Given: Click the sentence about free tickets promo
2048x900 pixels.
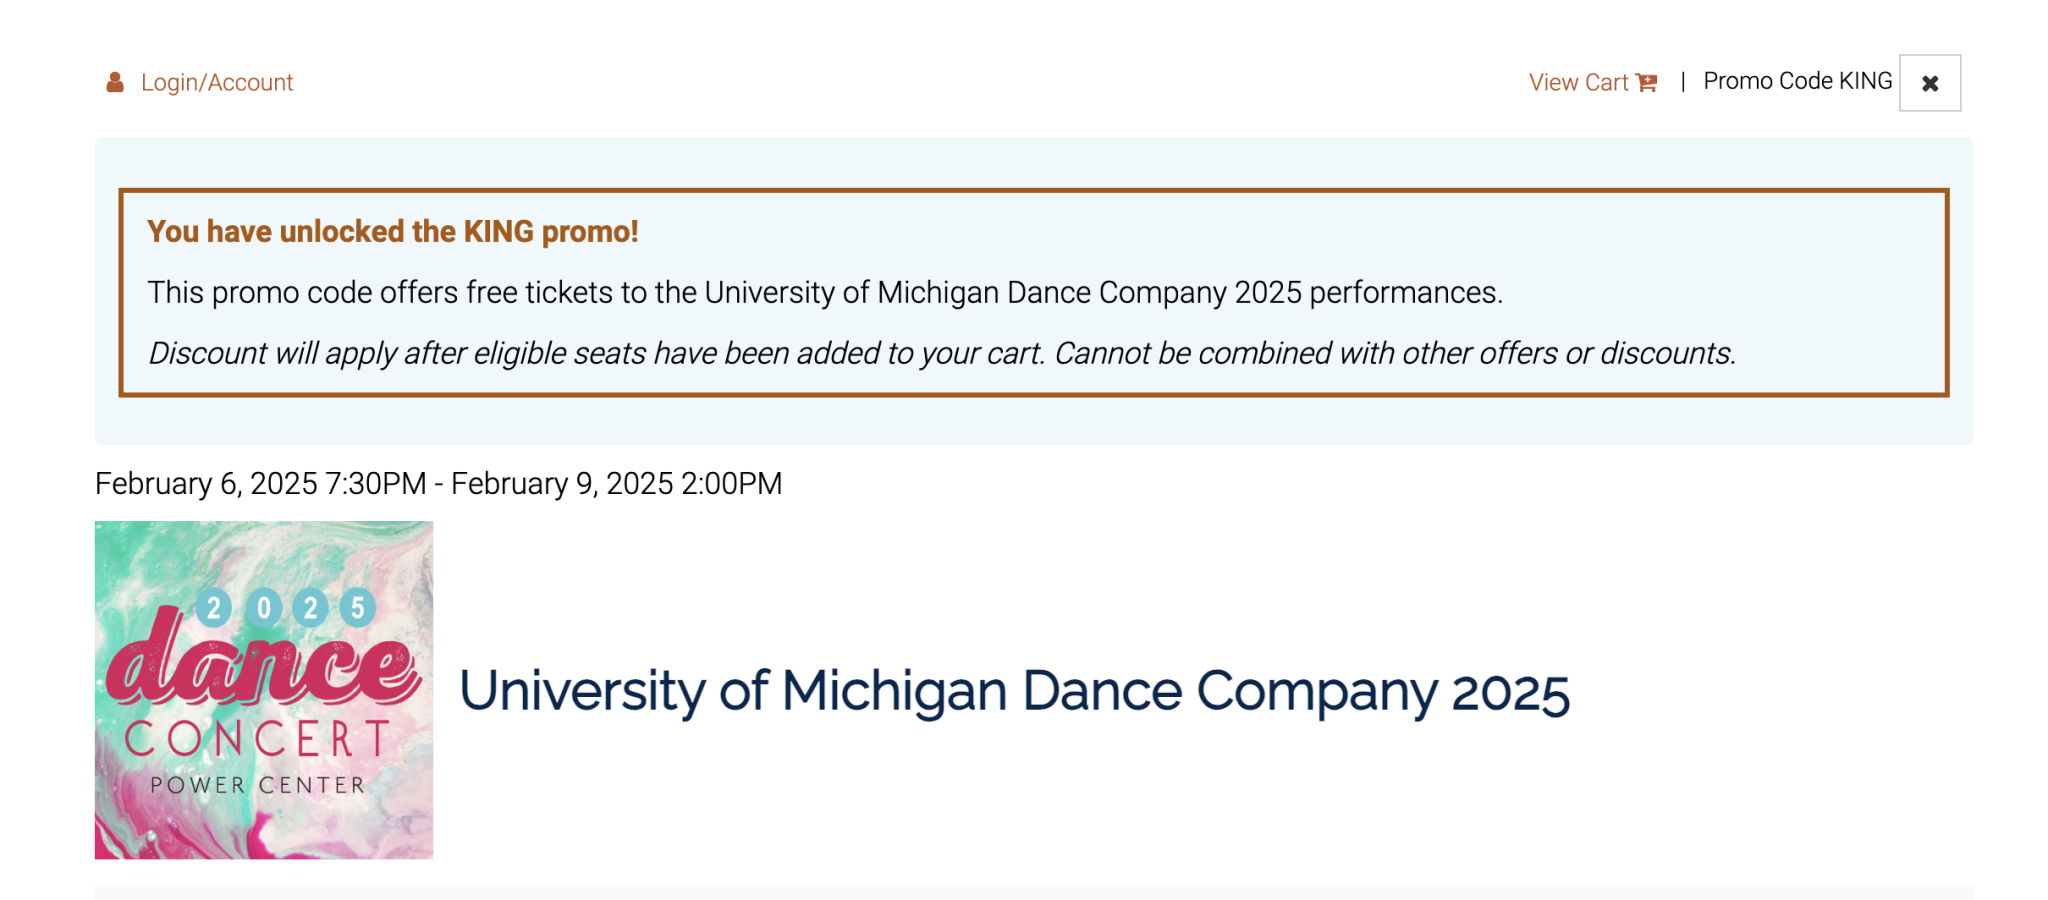Looking at the screenshot, I should [825, 292].
